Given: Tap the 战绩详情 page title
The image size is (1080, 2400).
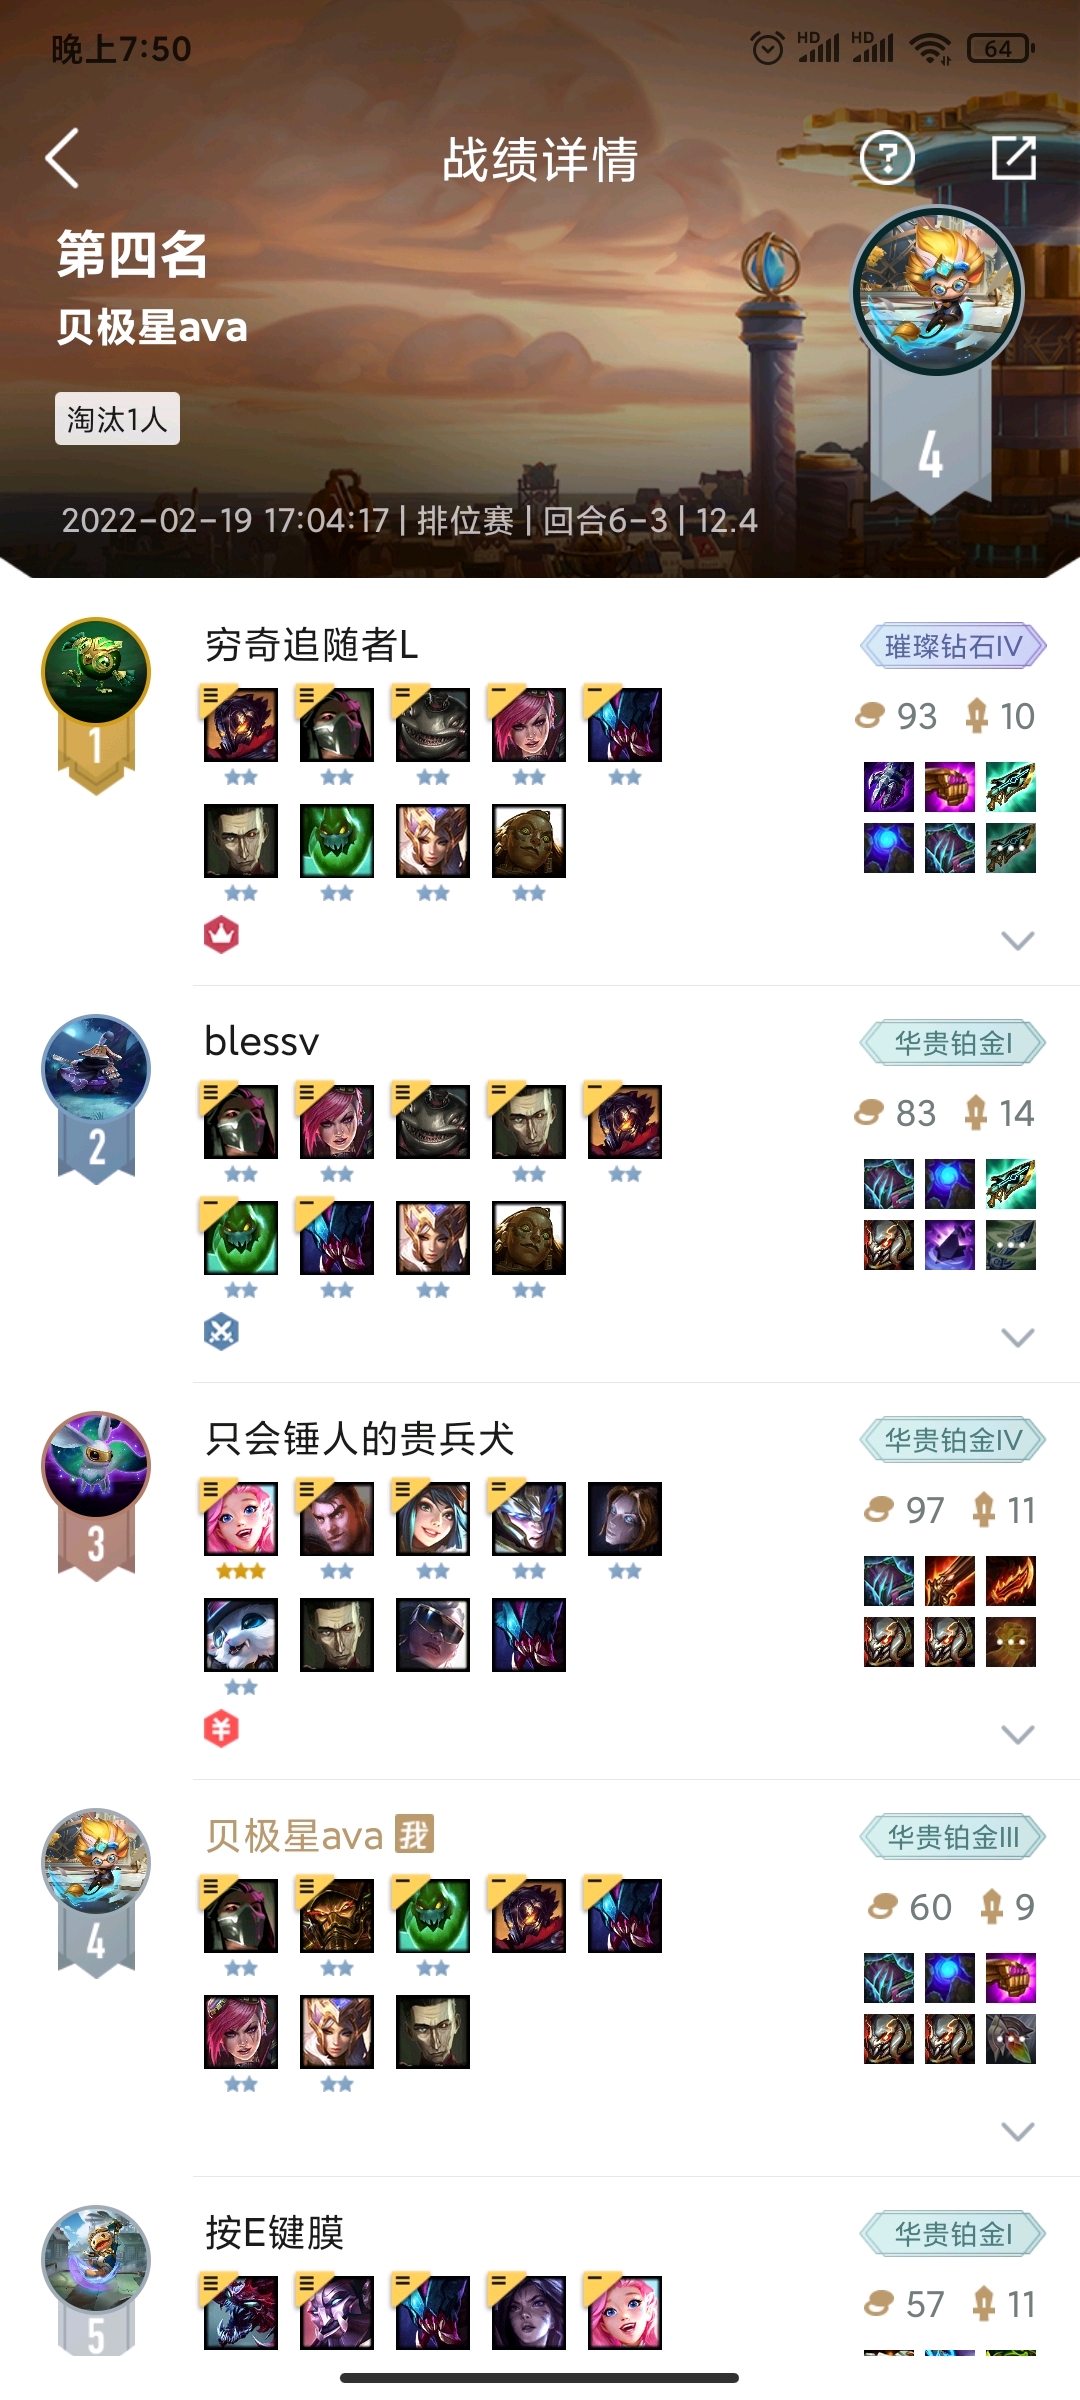Looking at the screenshot, I should coord(540,160).
